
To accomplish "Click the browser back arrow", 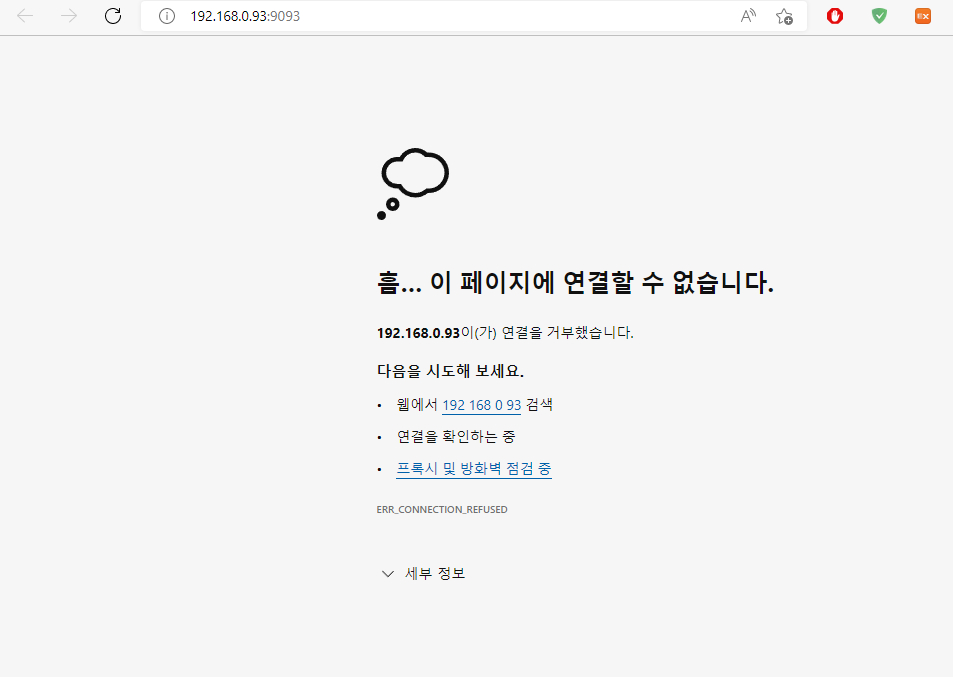I will click(25, 16).
